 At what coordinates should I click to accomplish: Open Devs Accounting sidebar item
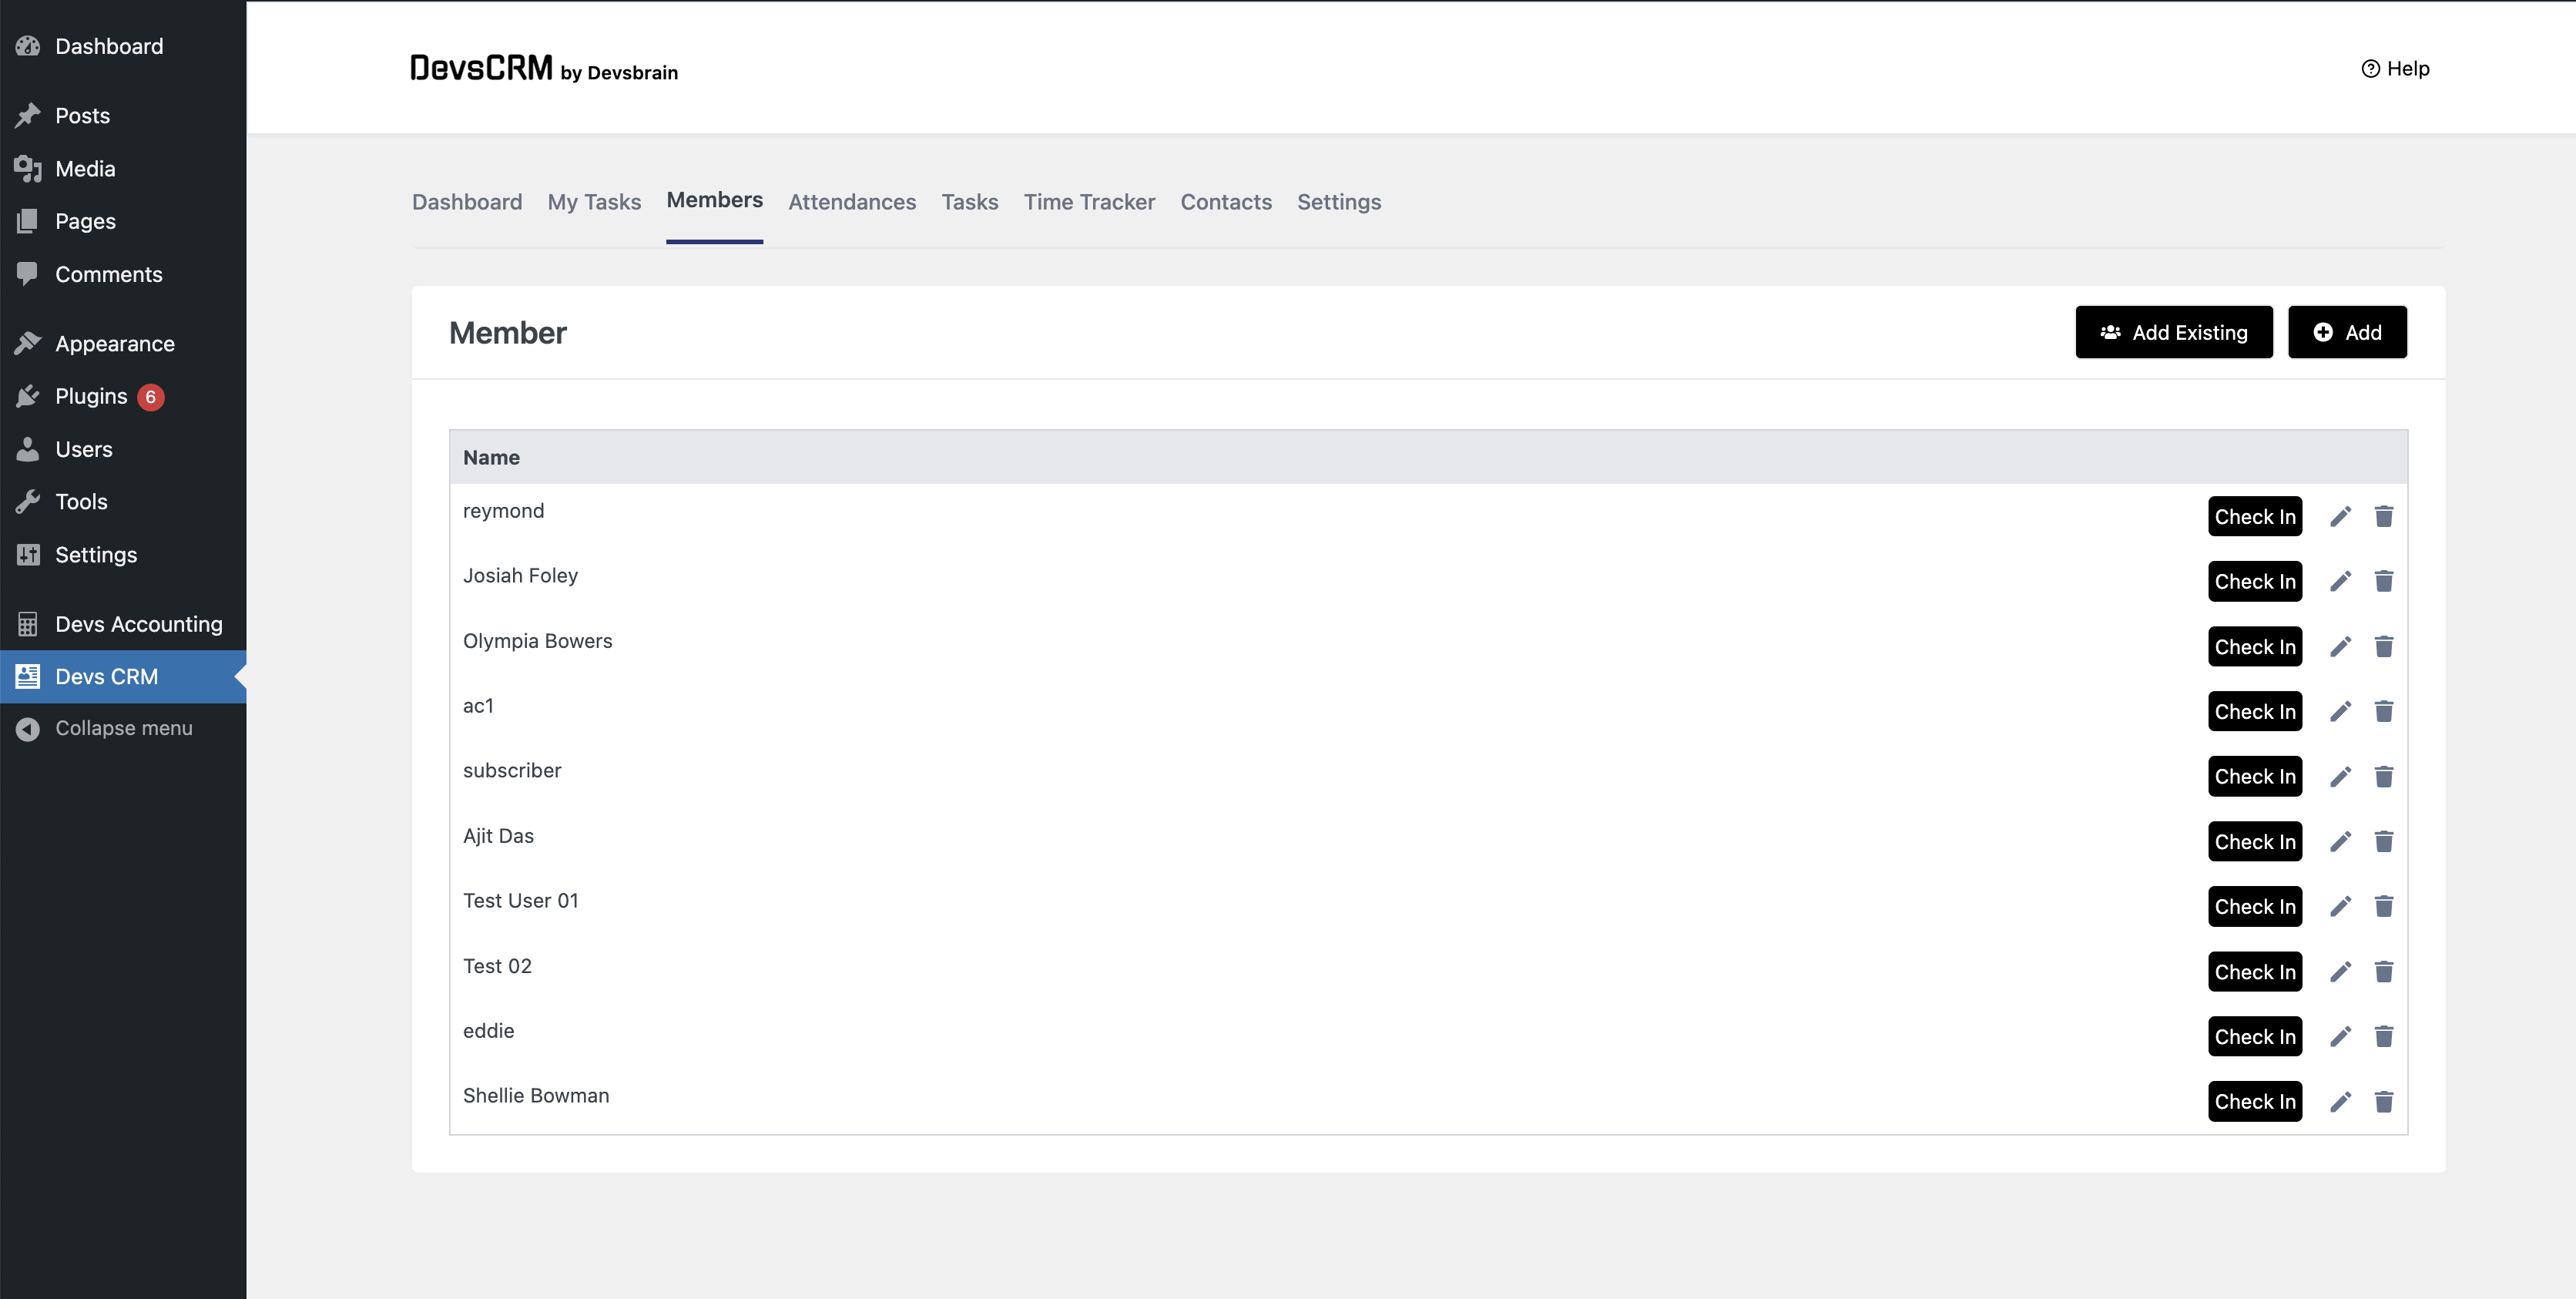[138, 625]
